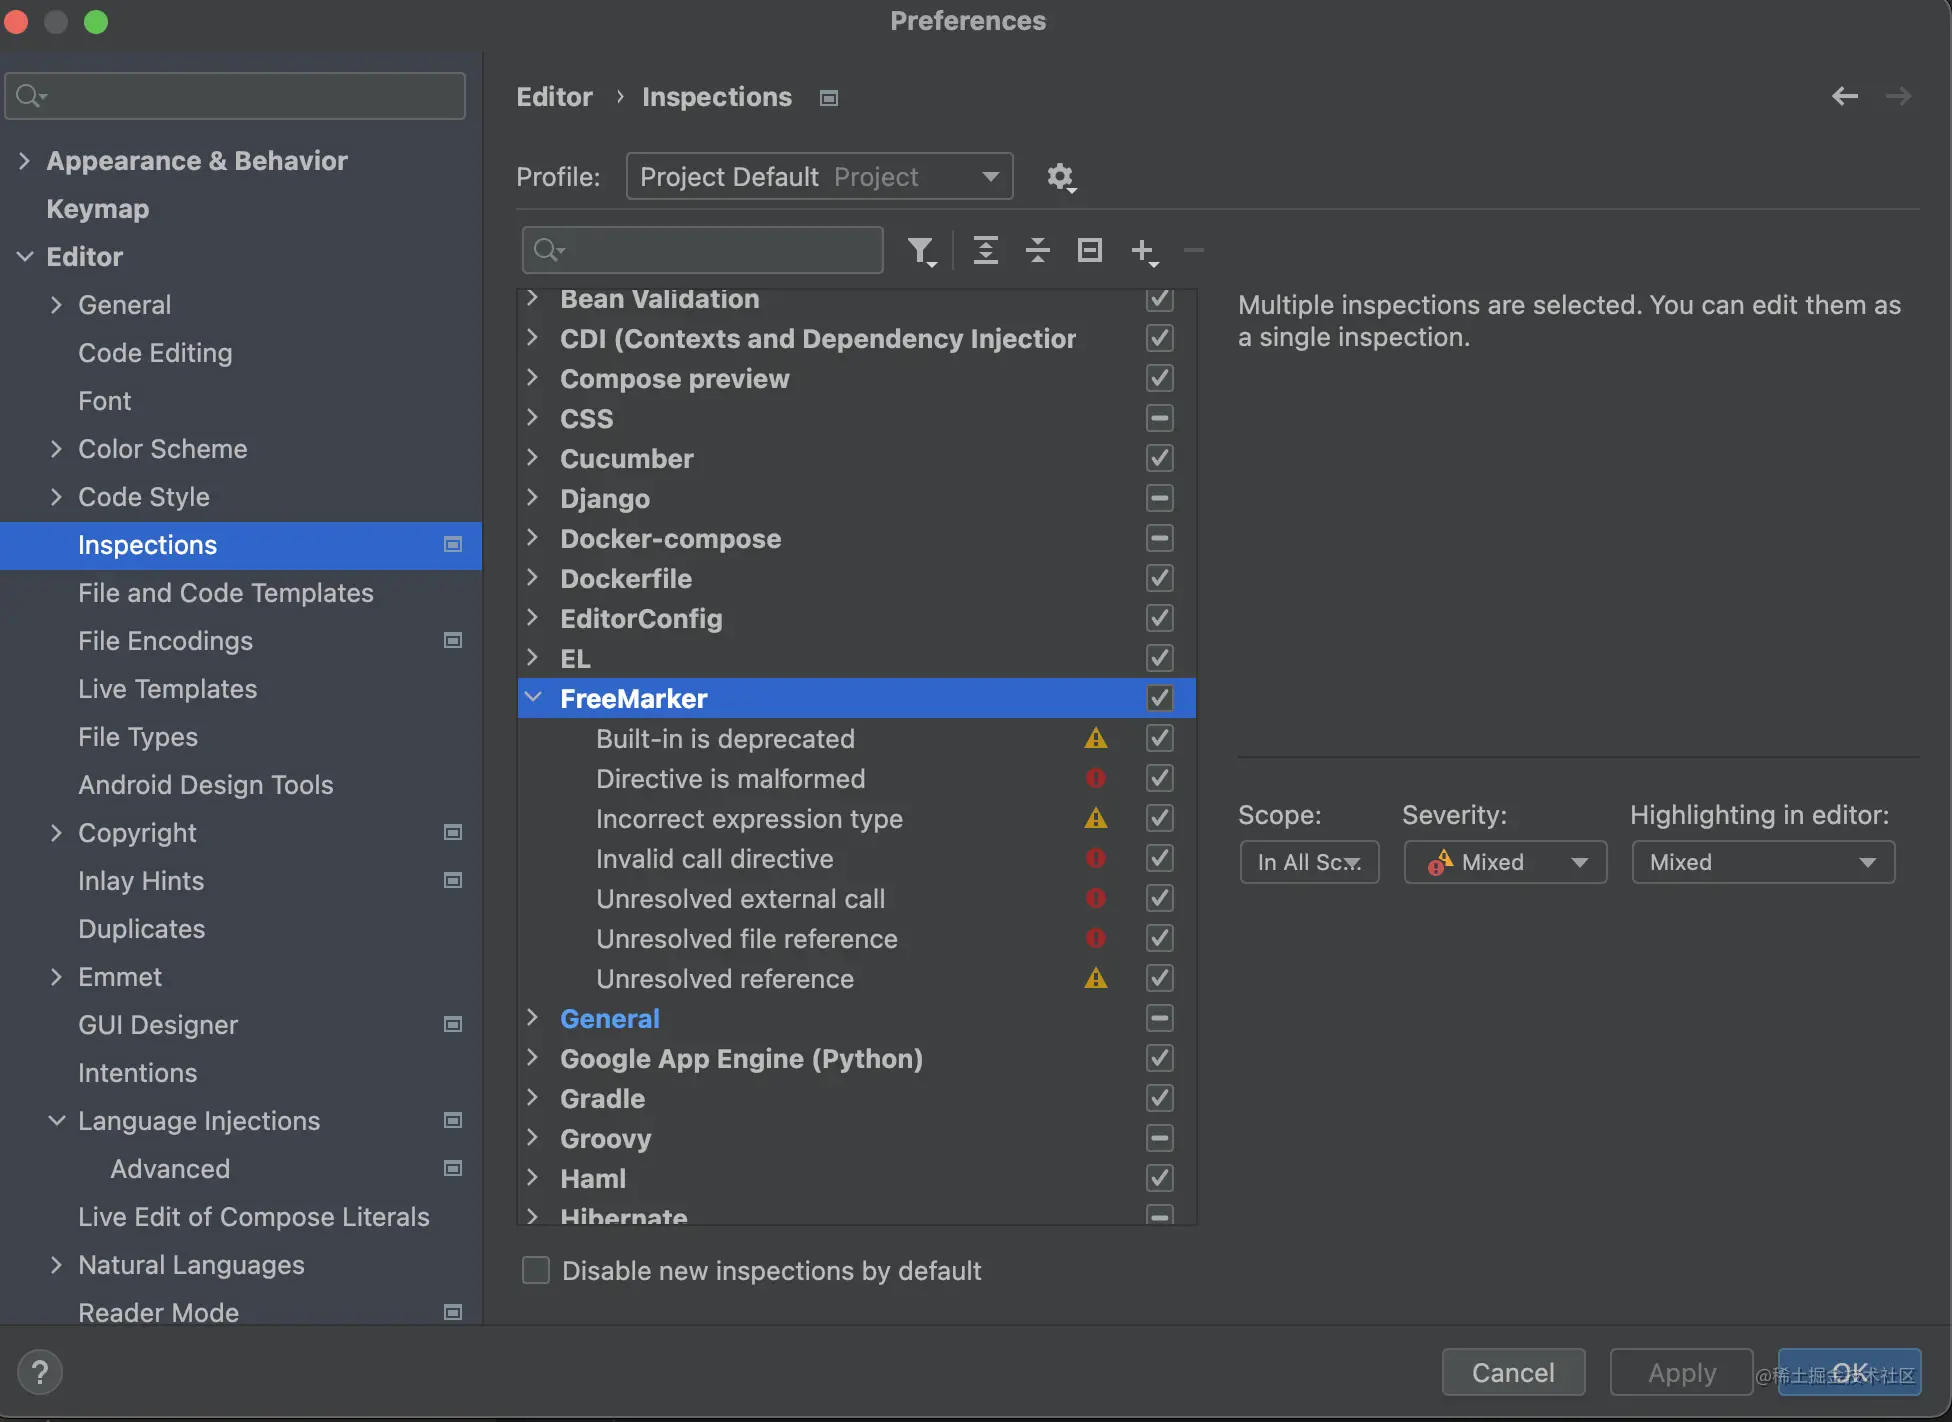The image size is (1952, 1422).
Task: Toggle the Django inspections checkbox
Action: pyautogui.click(x=1159, y=498)
